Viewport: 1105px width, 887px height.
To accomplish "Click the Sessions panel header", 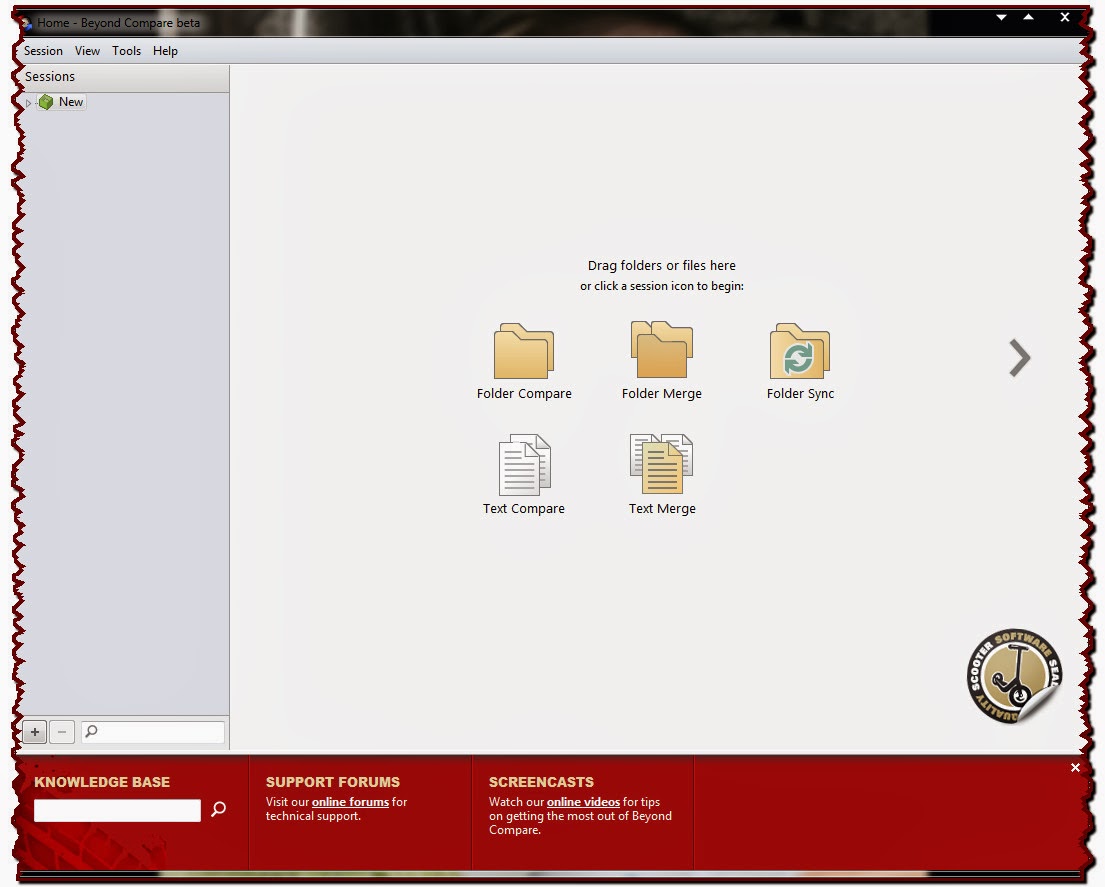I will [123, 77].
